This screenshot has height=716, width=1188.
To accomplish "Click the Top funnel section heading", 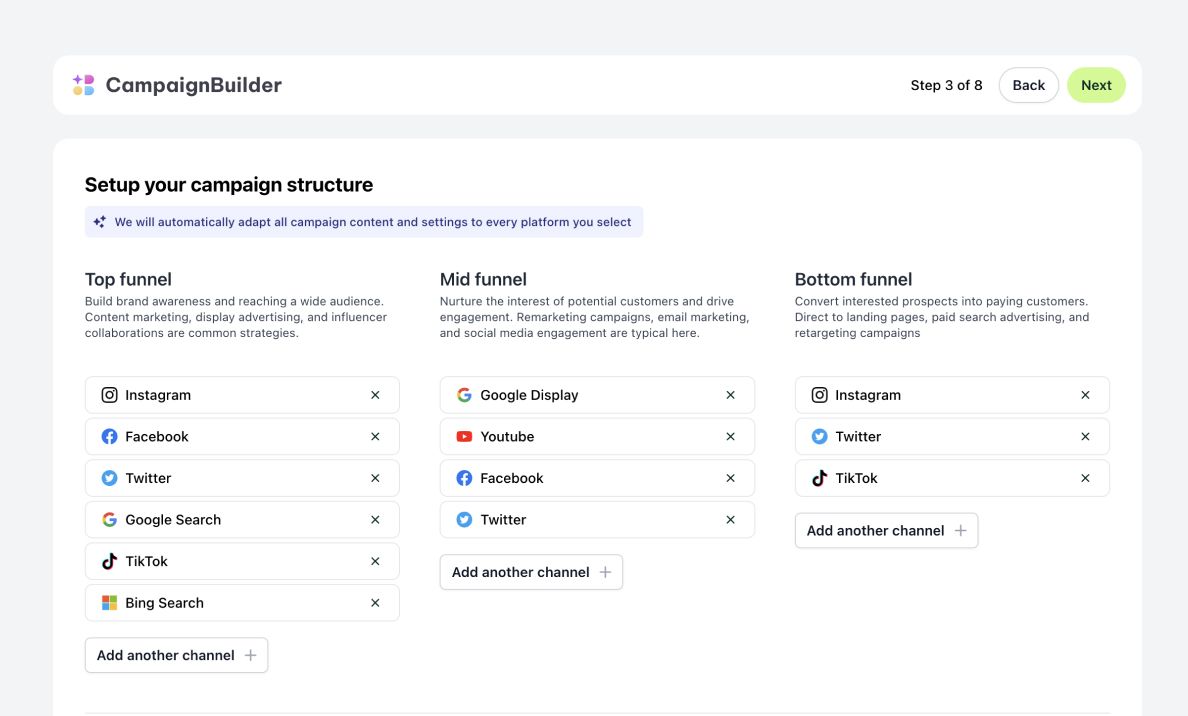I will pyautogui.click(x=128, y=279).
